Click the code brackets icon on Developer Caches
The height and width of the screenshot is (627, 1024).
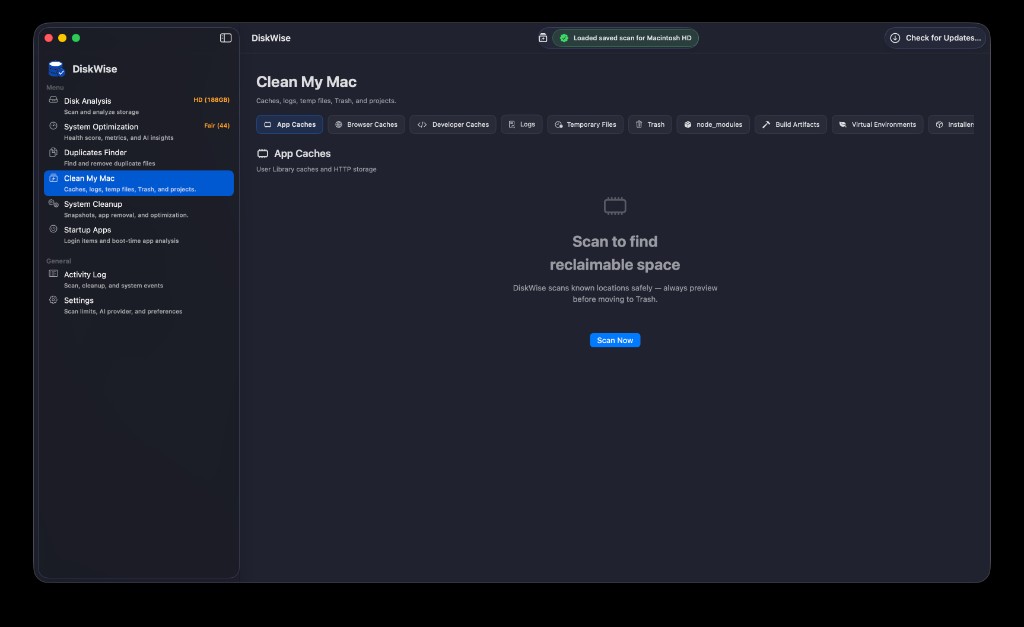pos(422,124)
